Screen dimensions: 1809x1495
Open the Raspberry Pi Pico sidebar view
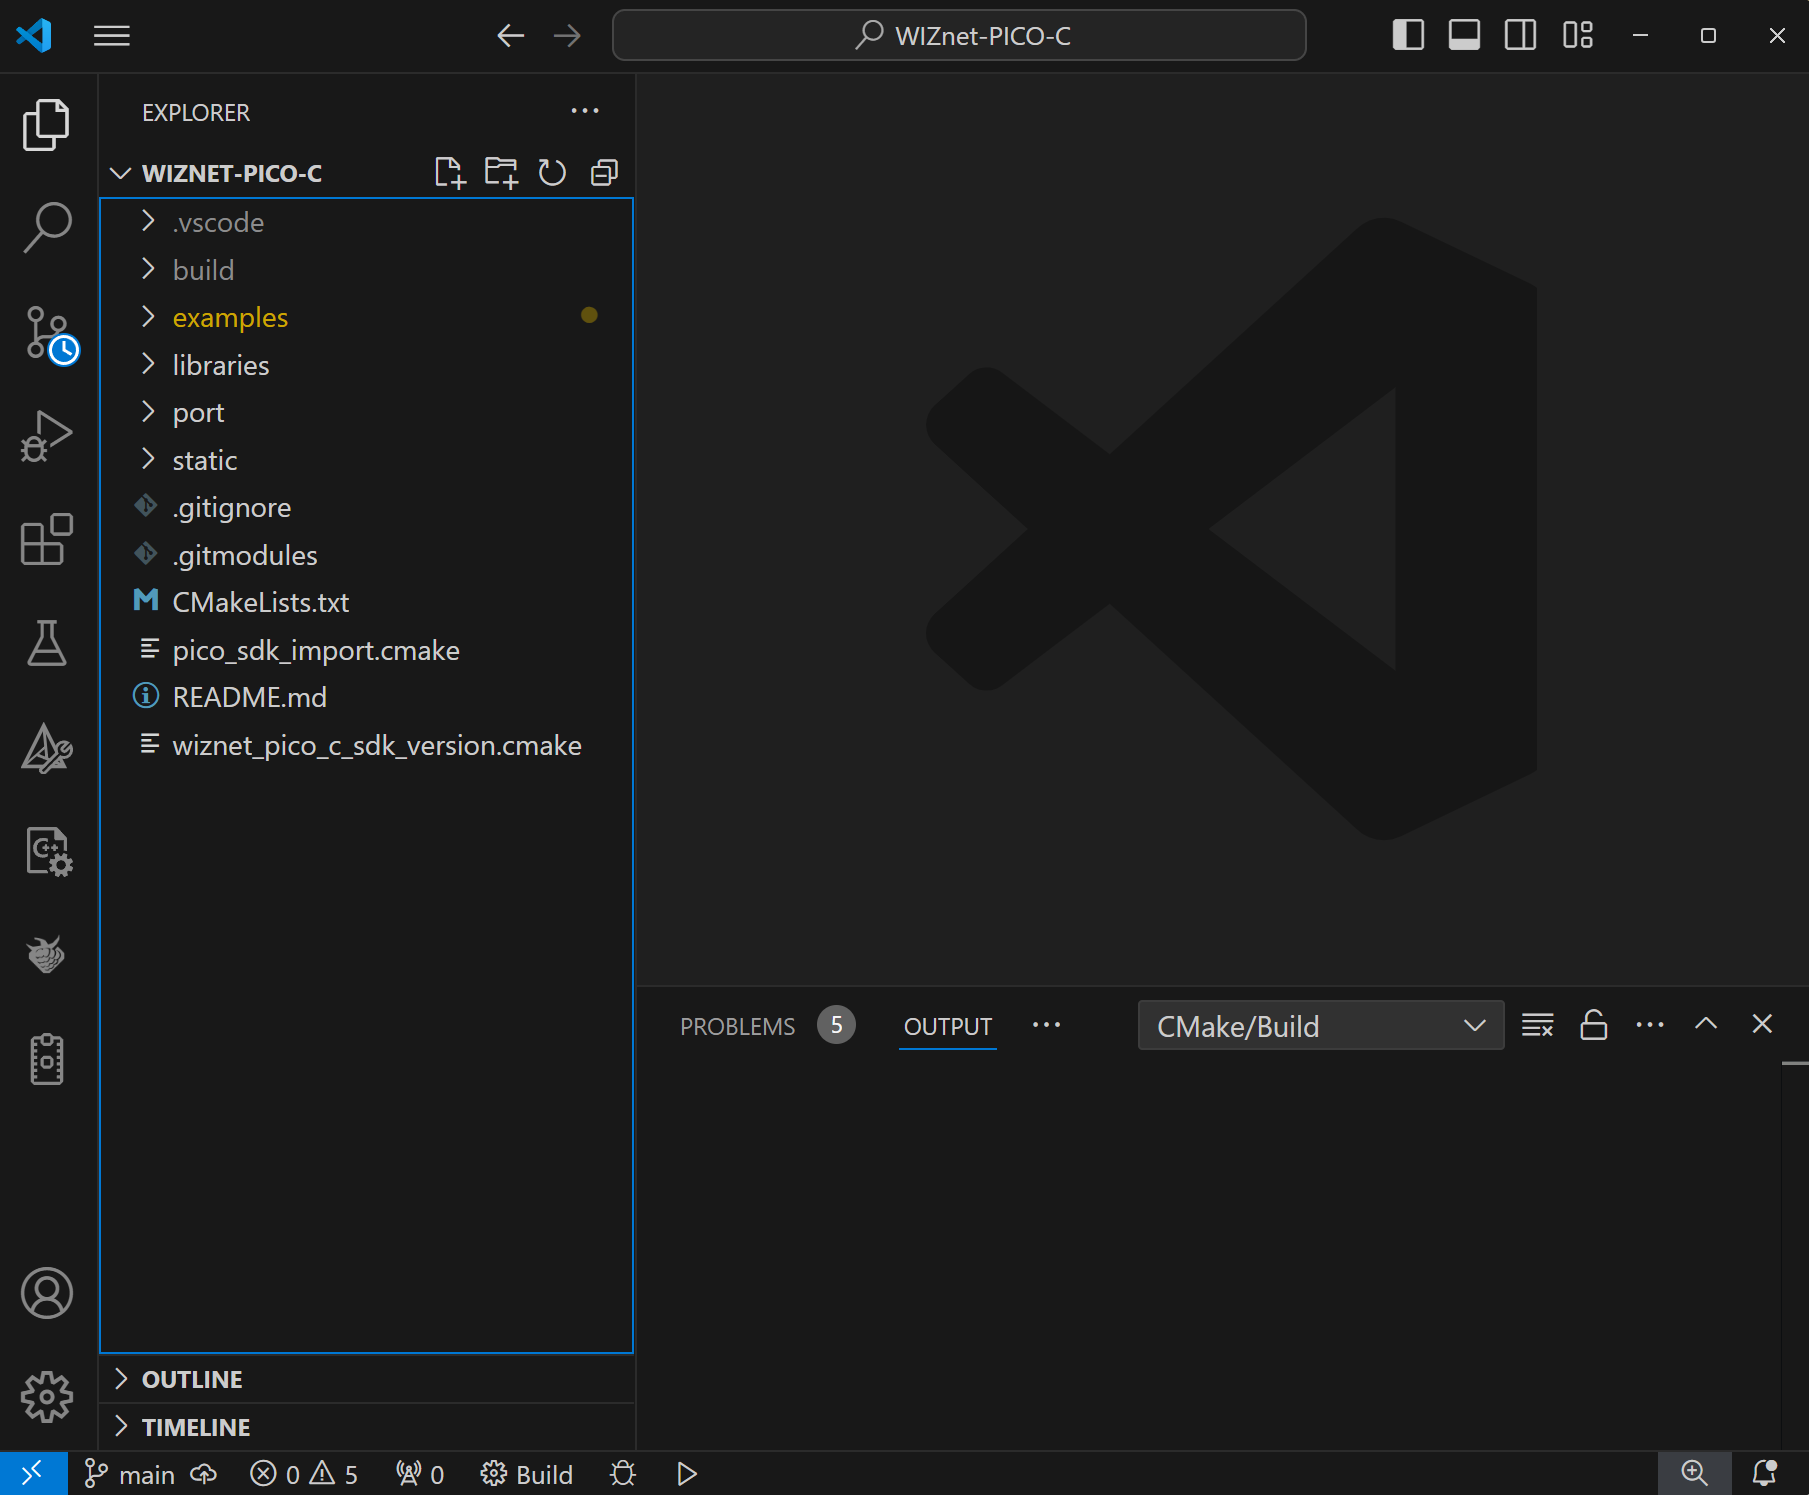[x=47, y=956]
